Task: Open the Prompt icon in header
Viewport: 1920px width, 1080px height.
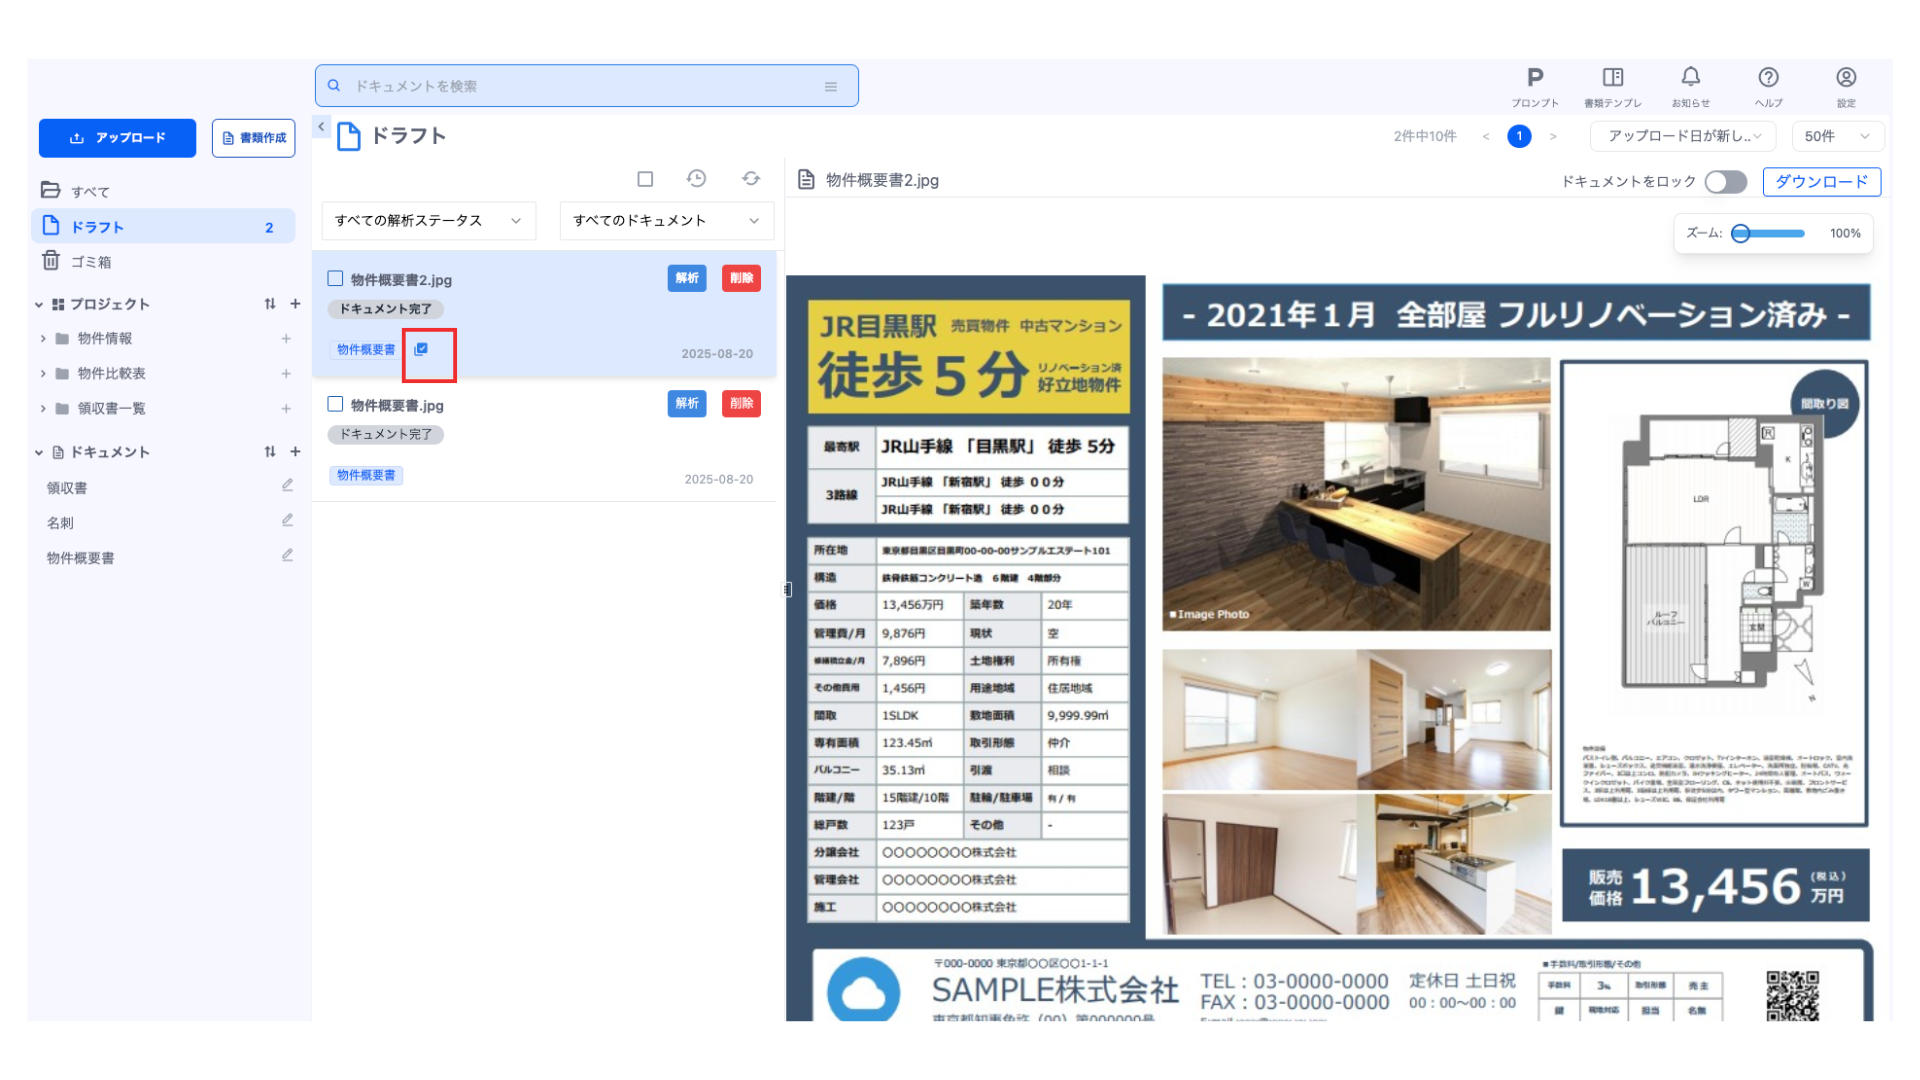Action: coord(1535,78)
